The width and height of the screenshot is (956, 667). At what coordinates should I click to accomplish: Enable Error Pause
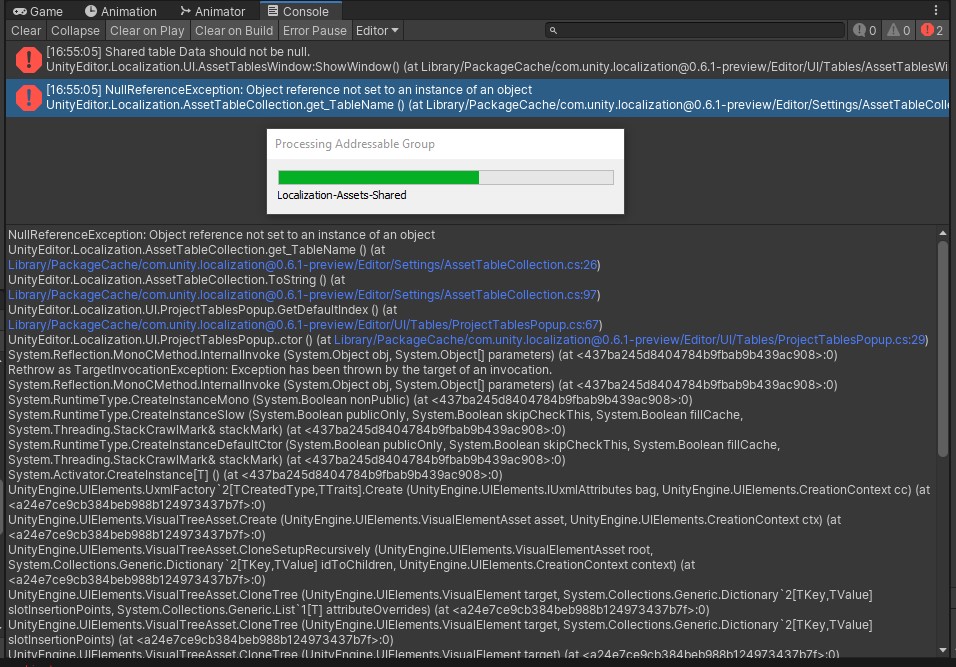point(313,30)
